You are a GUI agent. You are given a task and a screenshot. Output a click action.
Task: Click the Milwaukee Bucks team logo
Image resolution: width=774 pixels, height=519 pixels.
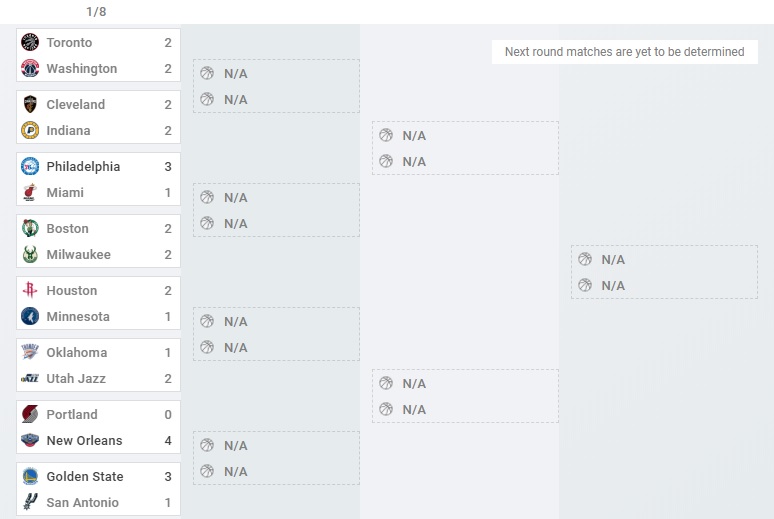[30, 255]
